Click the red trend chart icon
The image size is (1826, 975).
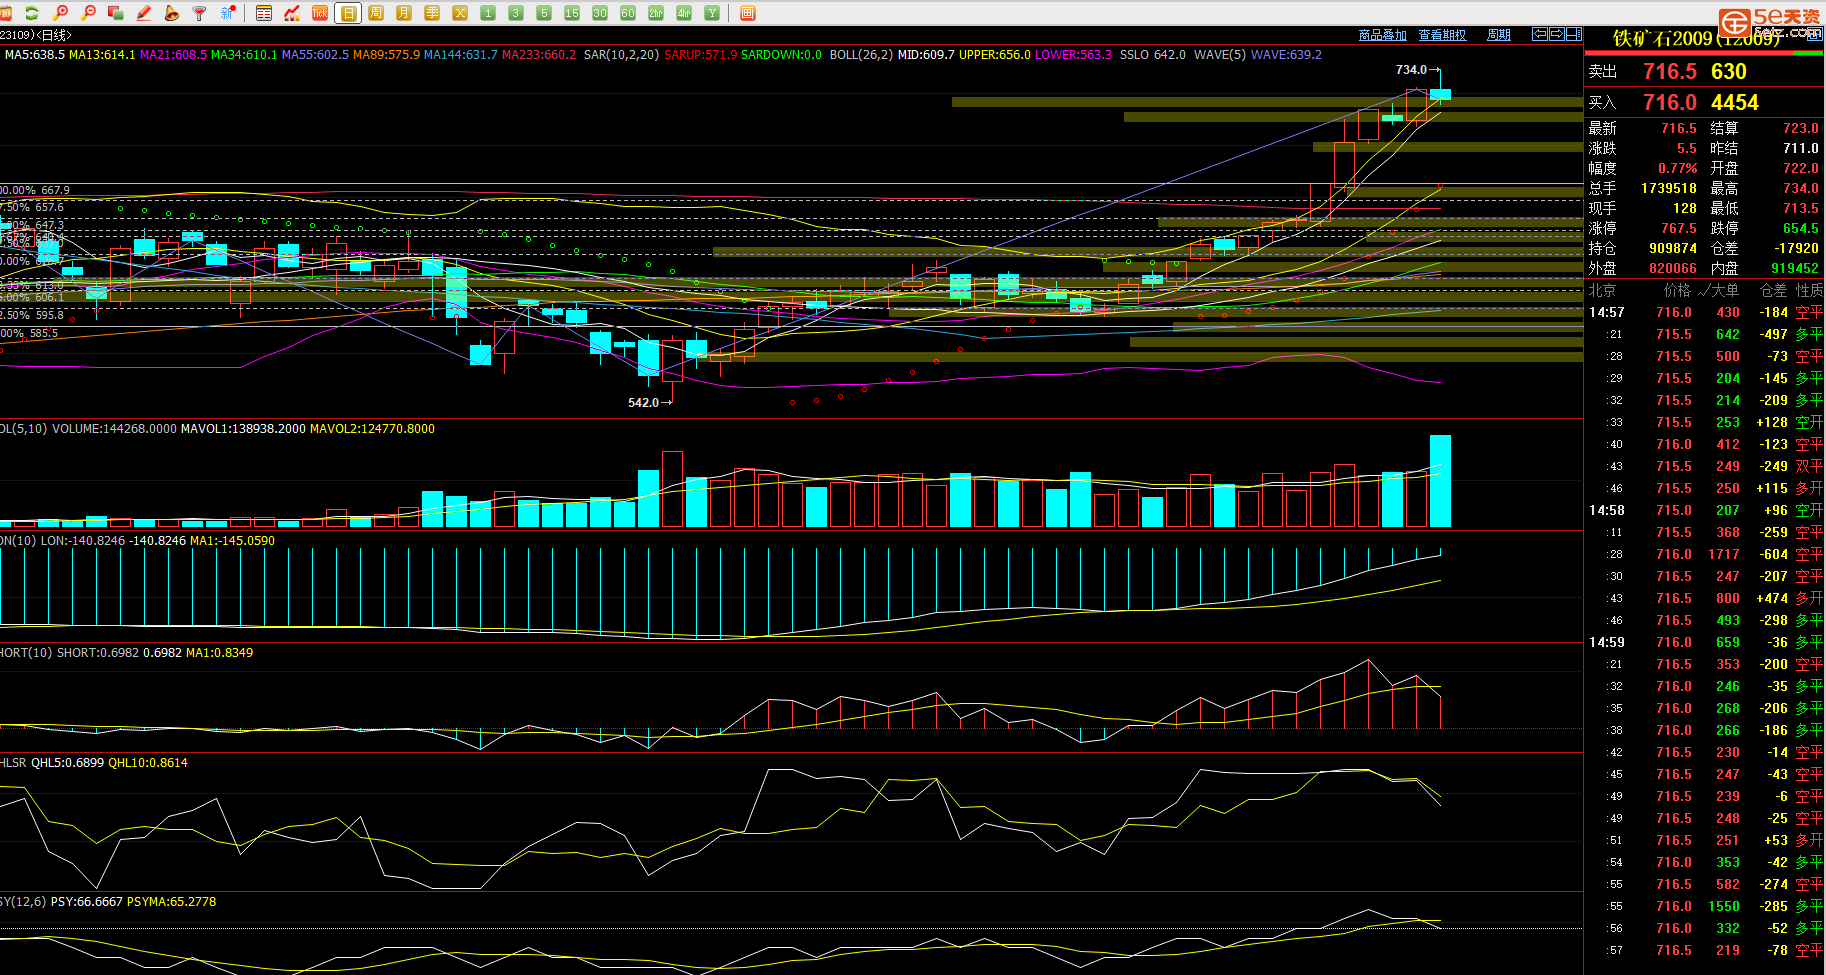coord(292,13)
